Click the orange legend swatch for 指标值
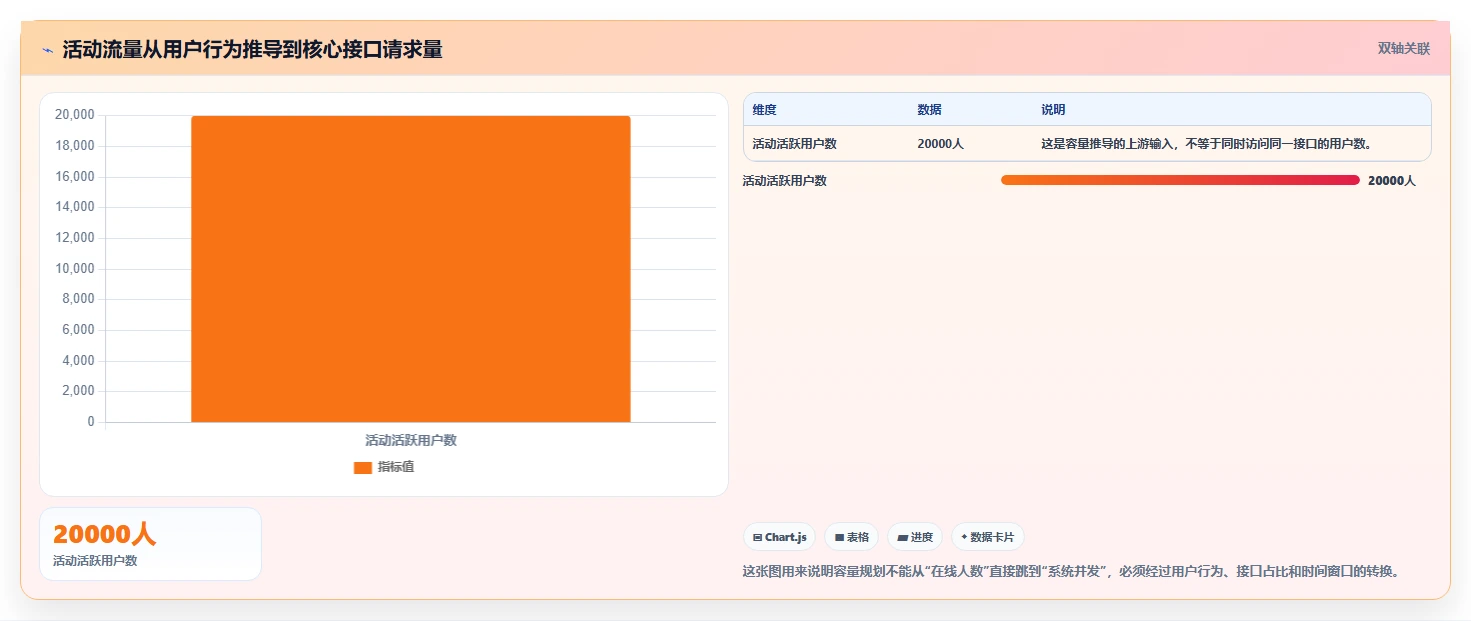This screenshot has width=1471, height=621. (x=363, y=468)
